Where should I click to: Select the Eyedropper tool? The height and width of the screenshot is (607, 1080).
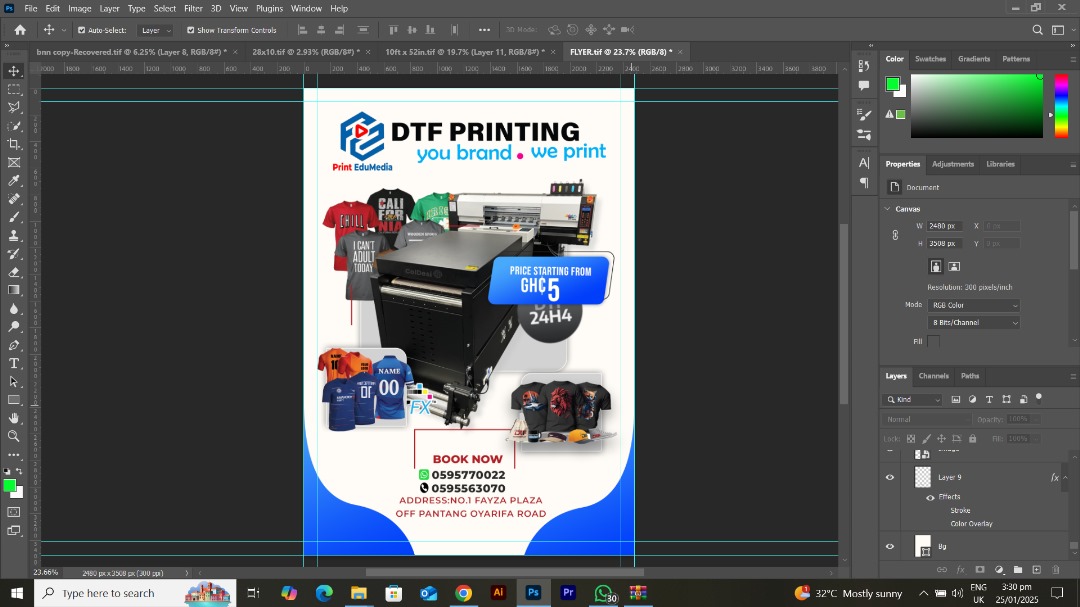coord(14,181)
